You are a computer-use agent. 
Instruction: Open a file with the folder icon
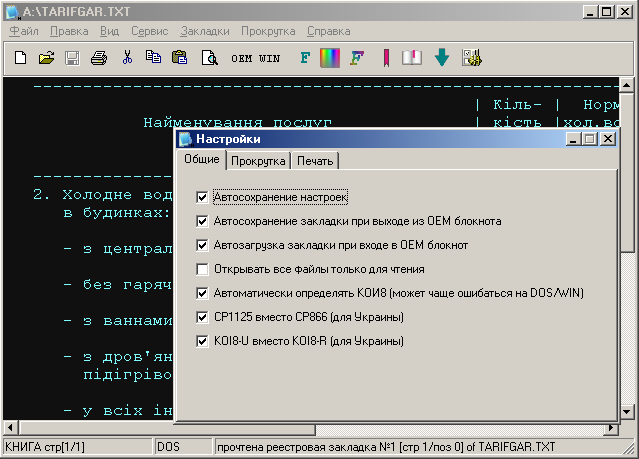pos(46,58)
